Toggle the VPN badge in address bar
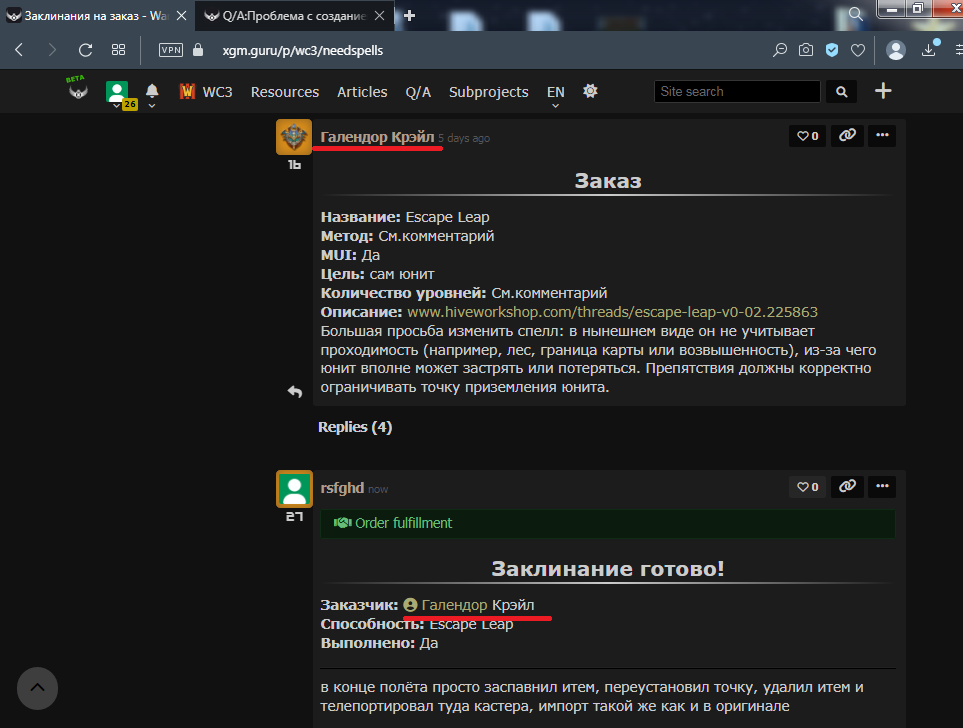This screenshot has width=963, height=728. [171, 50]
